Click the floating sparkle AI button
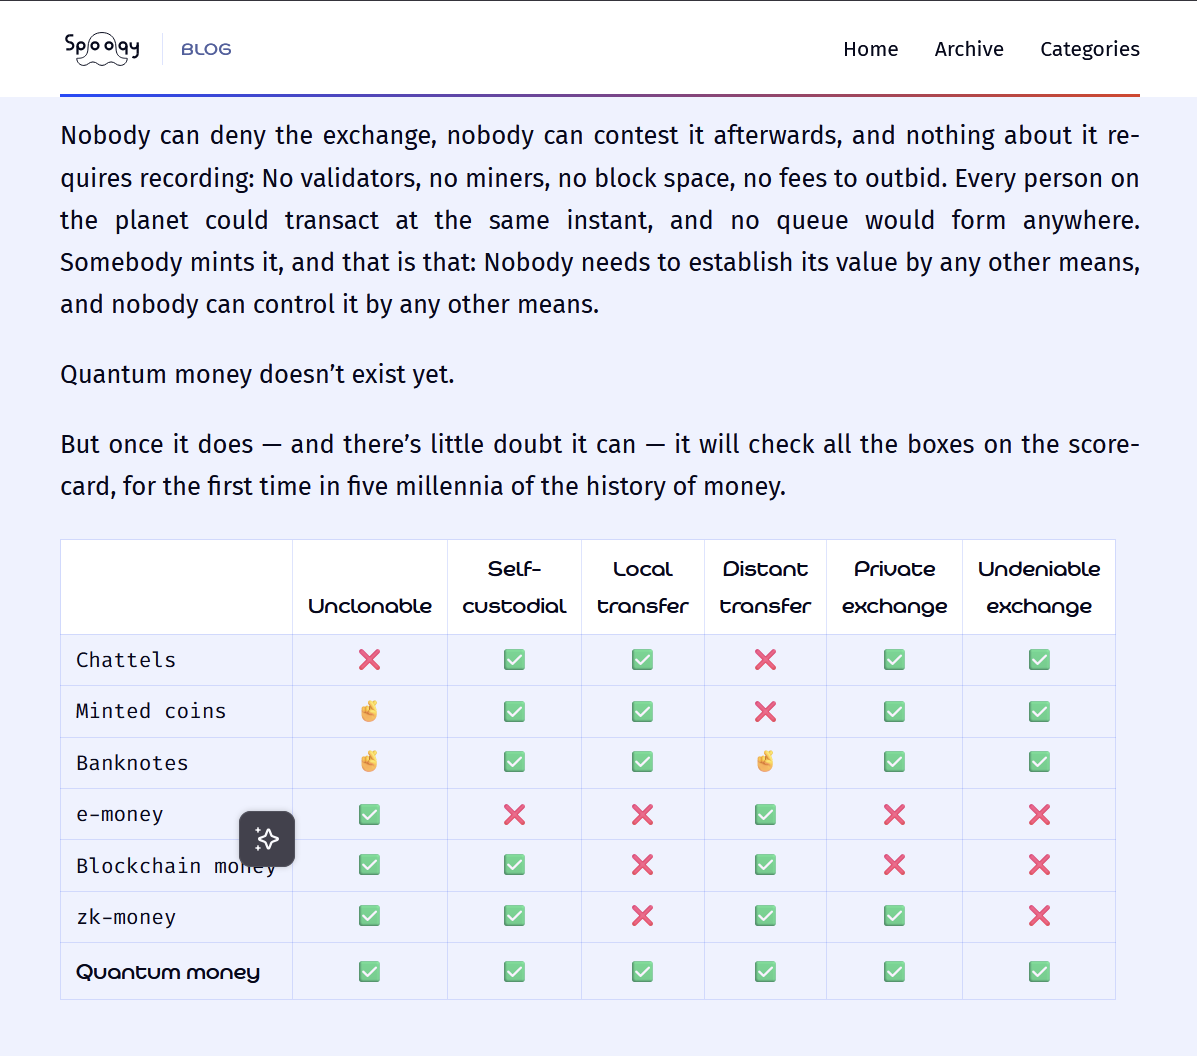Viewport: 1197px width, 1056px height. (x=266, y=838)
